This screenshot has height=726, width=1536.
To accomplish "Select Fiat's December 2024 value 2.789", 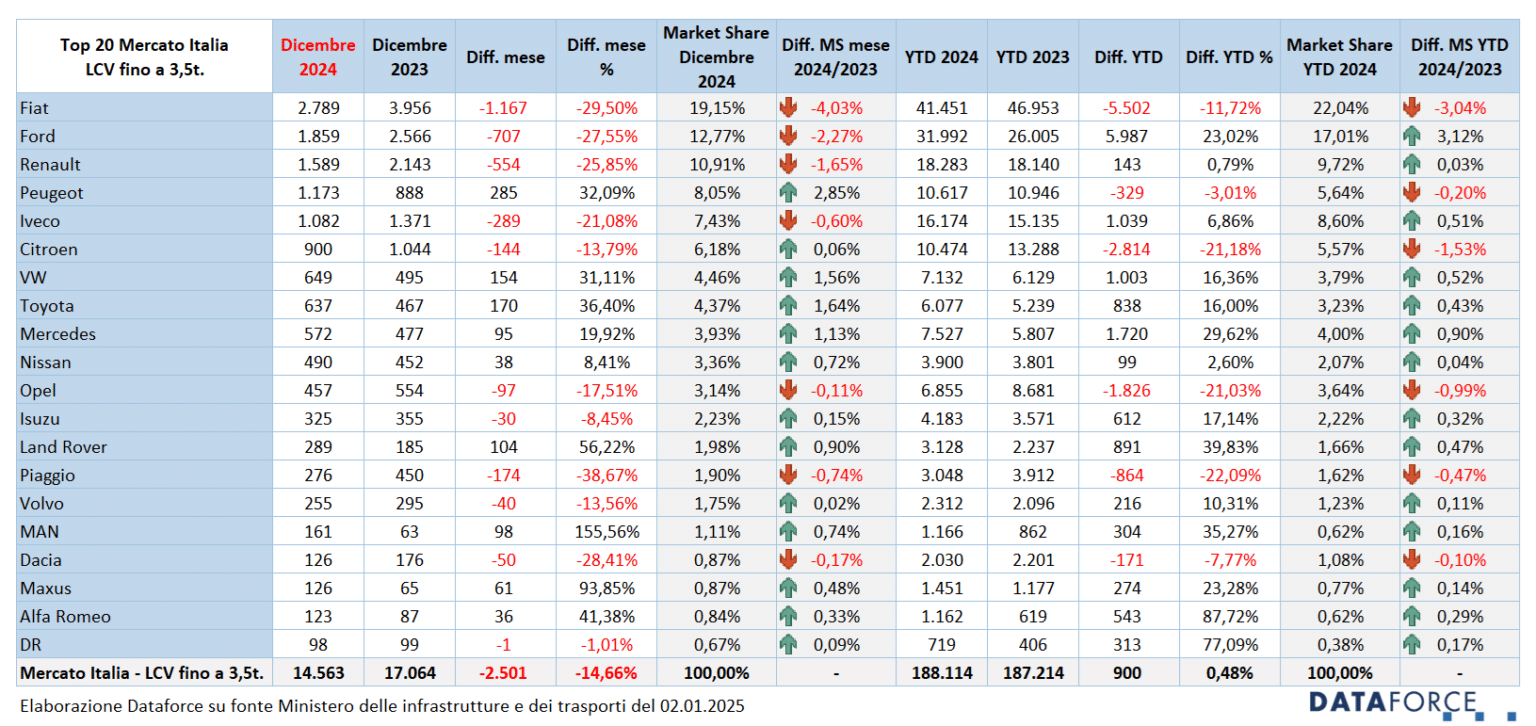I will (x=318, y=108).
